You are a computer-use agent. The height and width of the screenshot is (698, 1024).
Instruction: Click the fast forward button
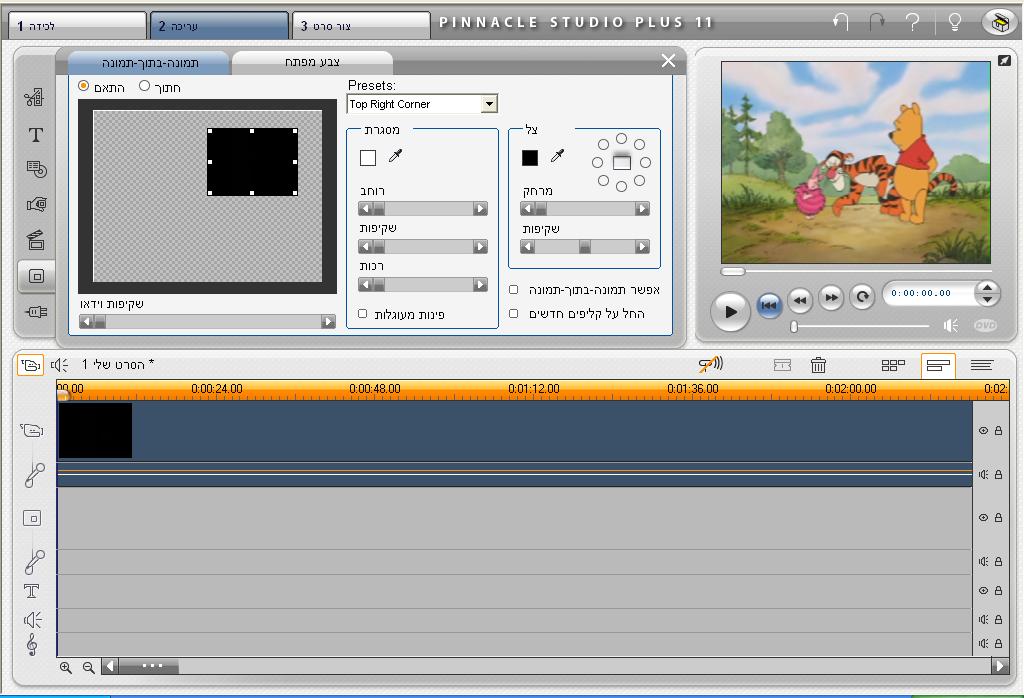pyautogui.click(x=831, y=298)
